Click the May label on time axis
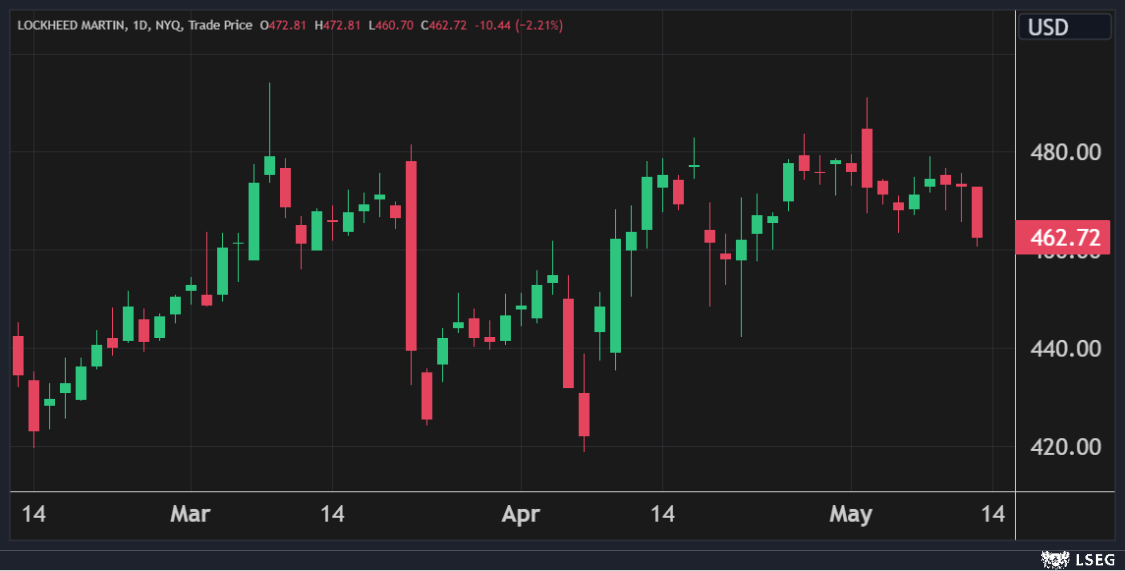This screenshot has width=1125, height=571. point(851,514)
